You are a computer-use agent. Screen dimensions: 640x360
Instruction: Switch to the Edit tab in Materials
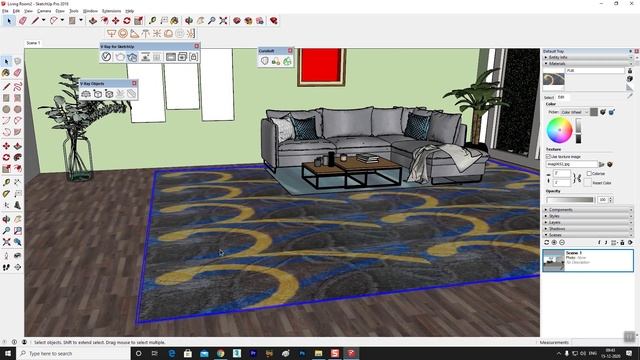coord(561,97)
